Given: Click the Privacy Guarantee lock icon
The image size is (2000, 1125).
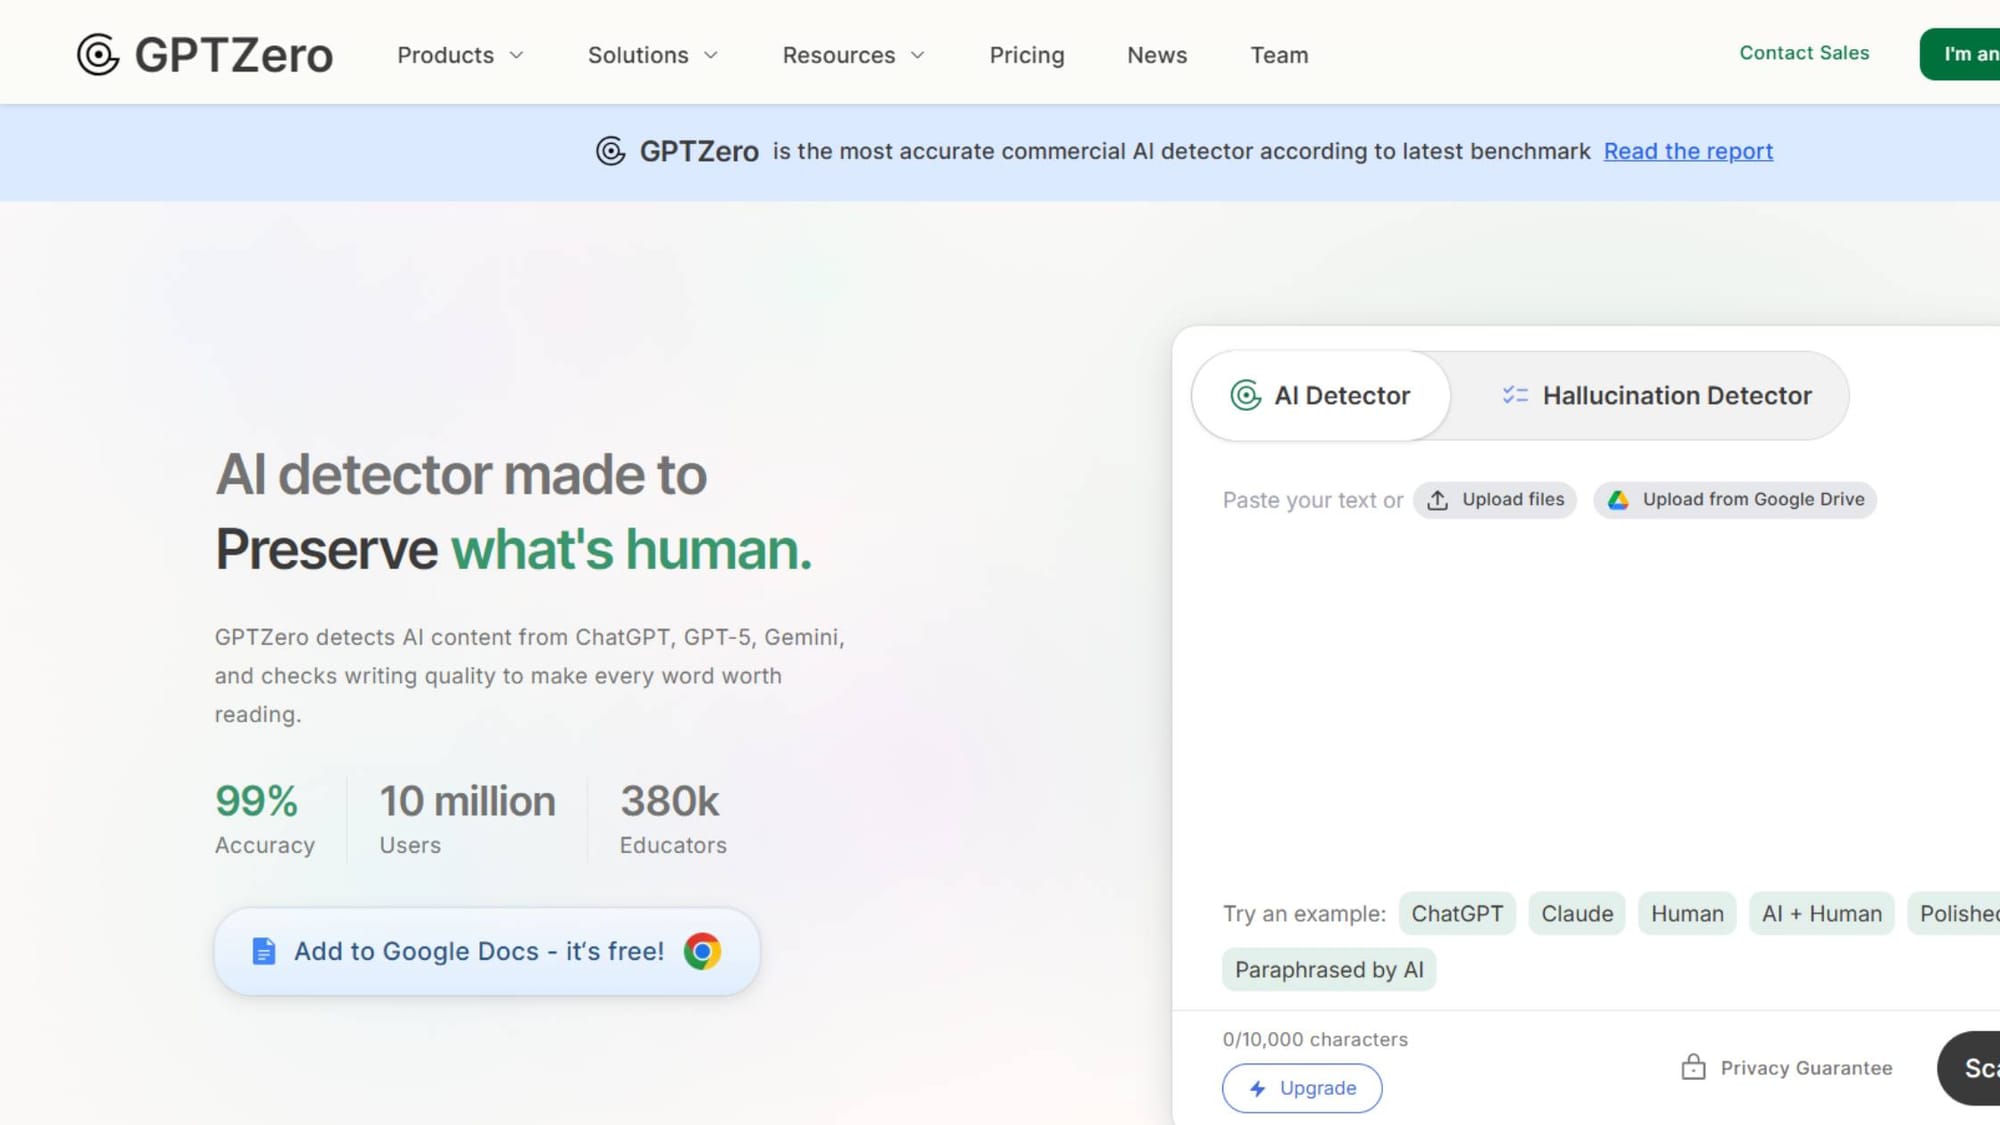Looking at the screenshot, I should 1693,1067.
